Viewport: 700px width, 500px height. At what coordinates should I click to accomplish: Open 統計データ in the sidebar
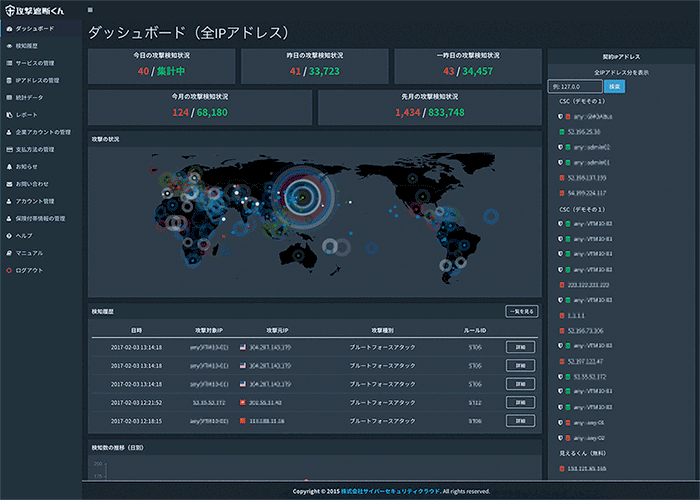pos(29,98)
